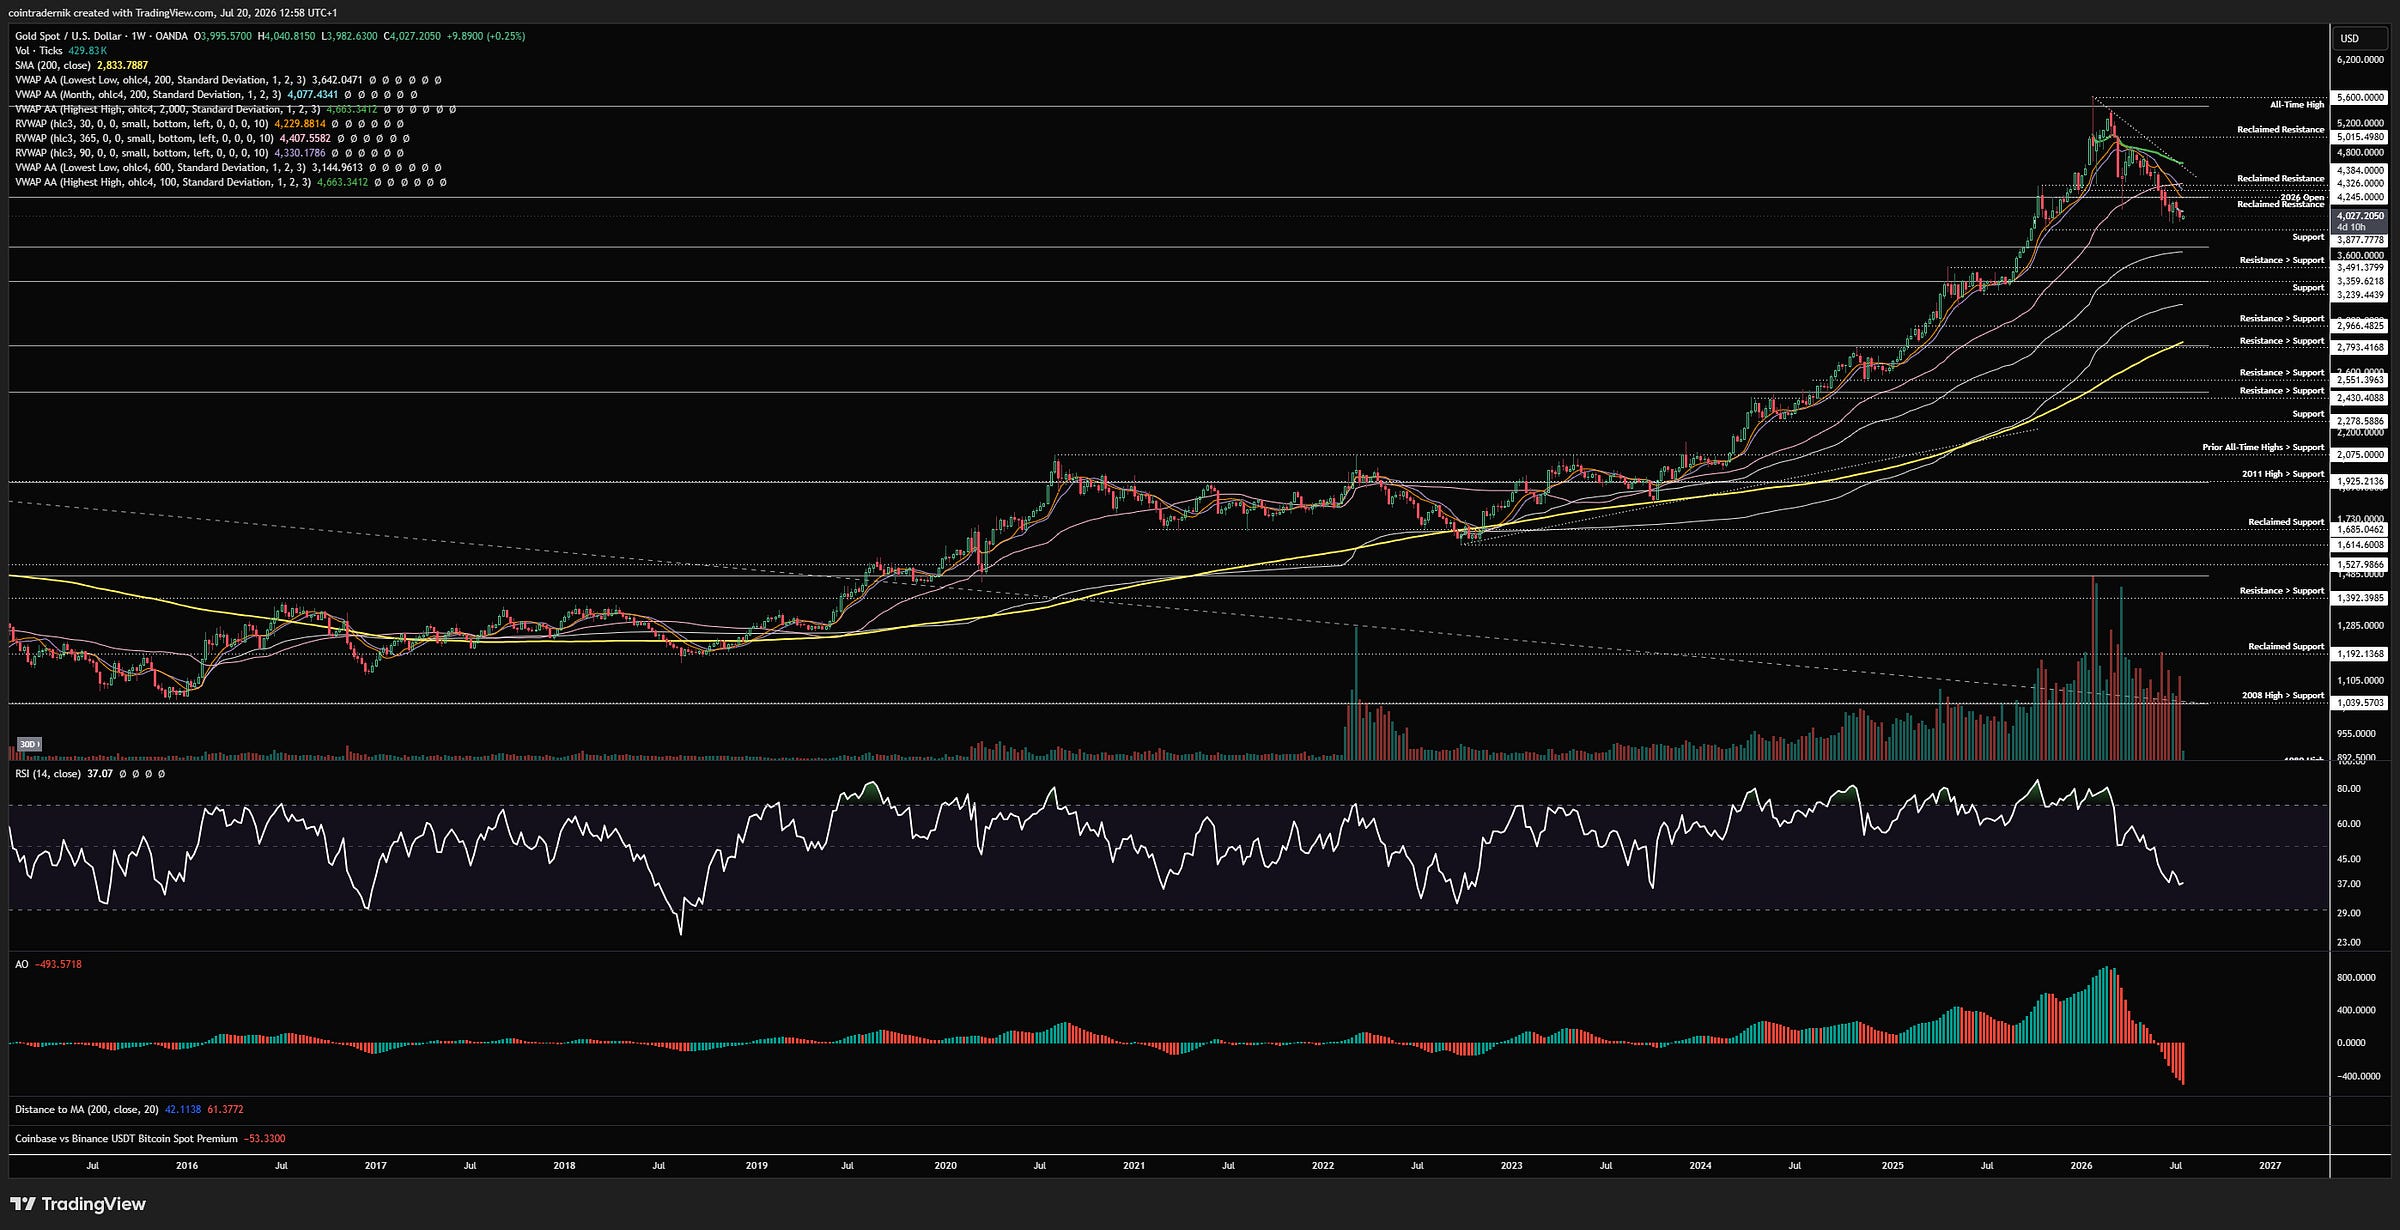The height and width of the screenshot is (1230, 2400).
Task: Click the 37.00 RSI scale value
Action: (2348, 884)
